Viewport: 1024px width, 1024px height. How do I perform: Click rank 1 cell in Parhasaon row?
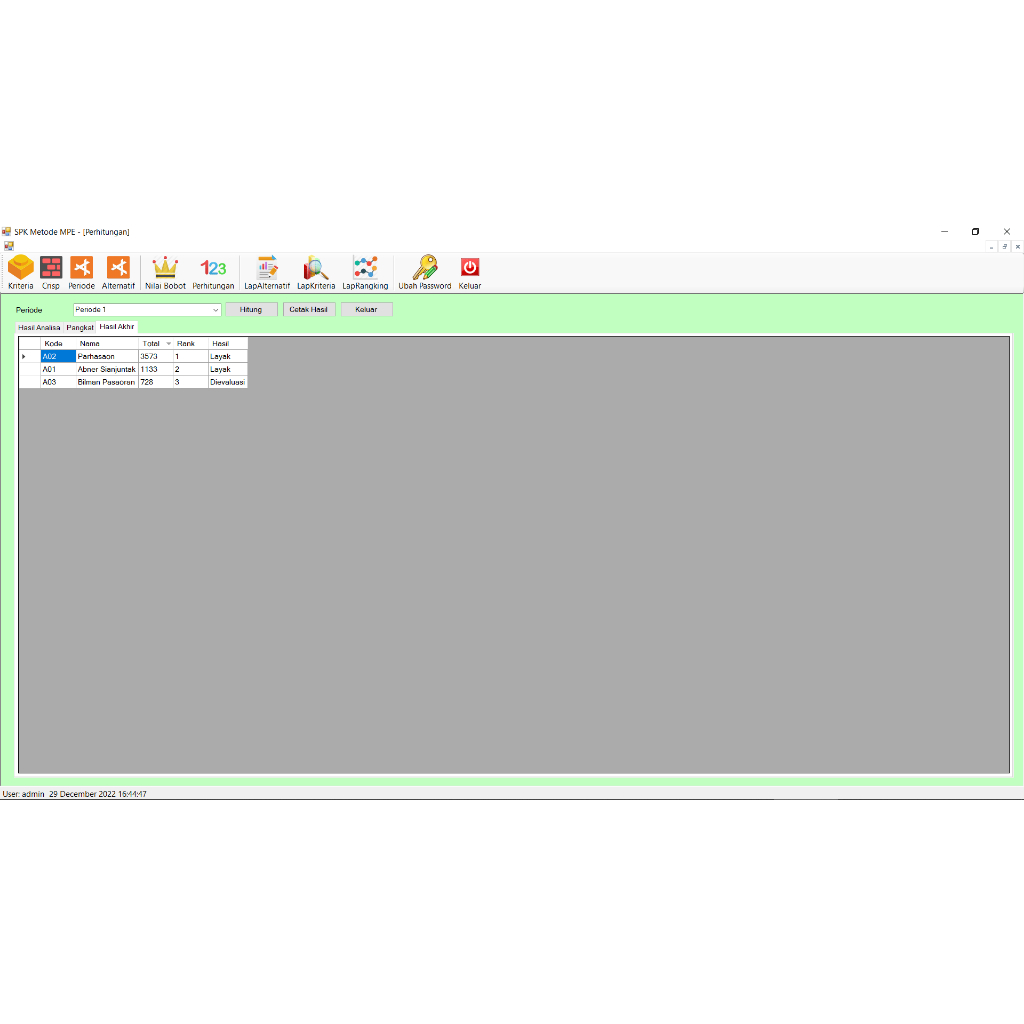click(190, 357)
